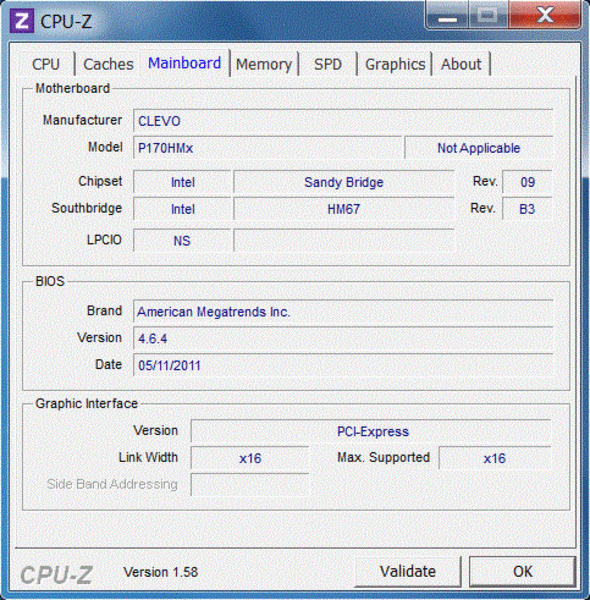Image resolution: width=590 pixels, height=600 pixels.
Task: Click the Link Width x16 field
Action: [250, 458]
